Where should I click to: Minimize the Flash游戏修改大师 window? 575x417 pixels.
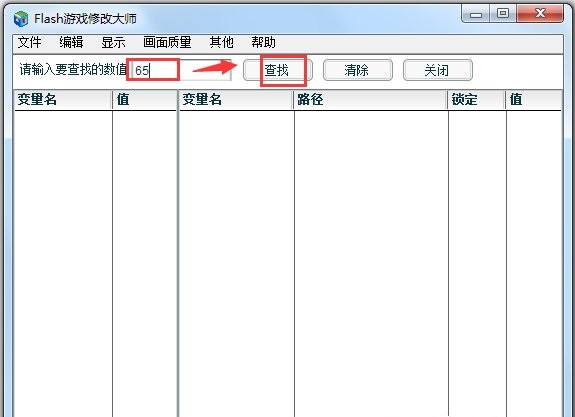[476, 14]
